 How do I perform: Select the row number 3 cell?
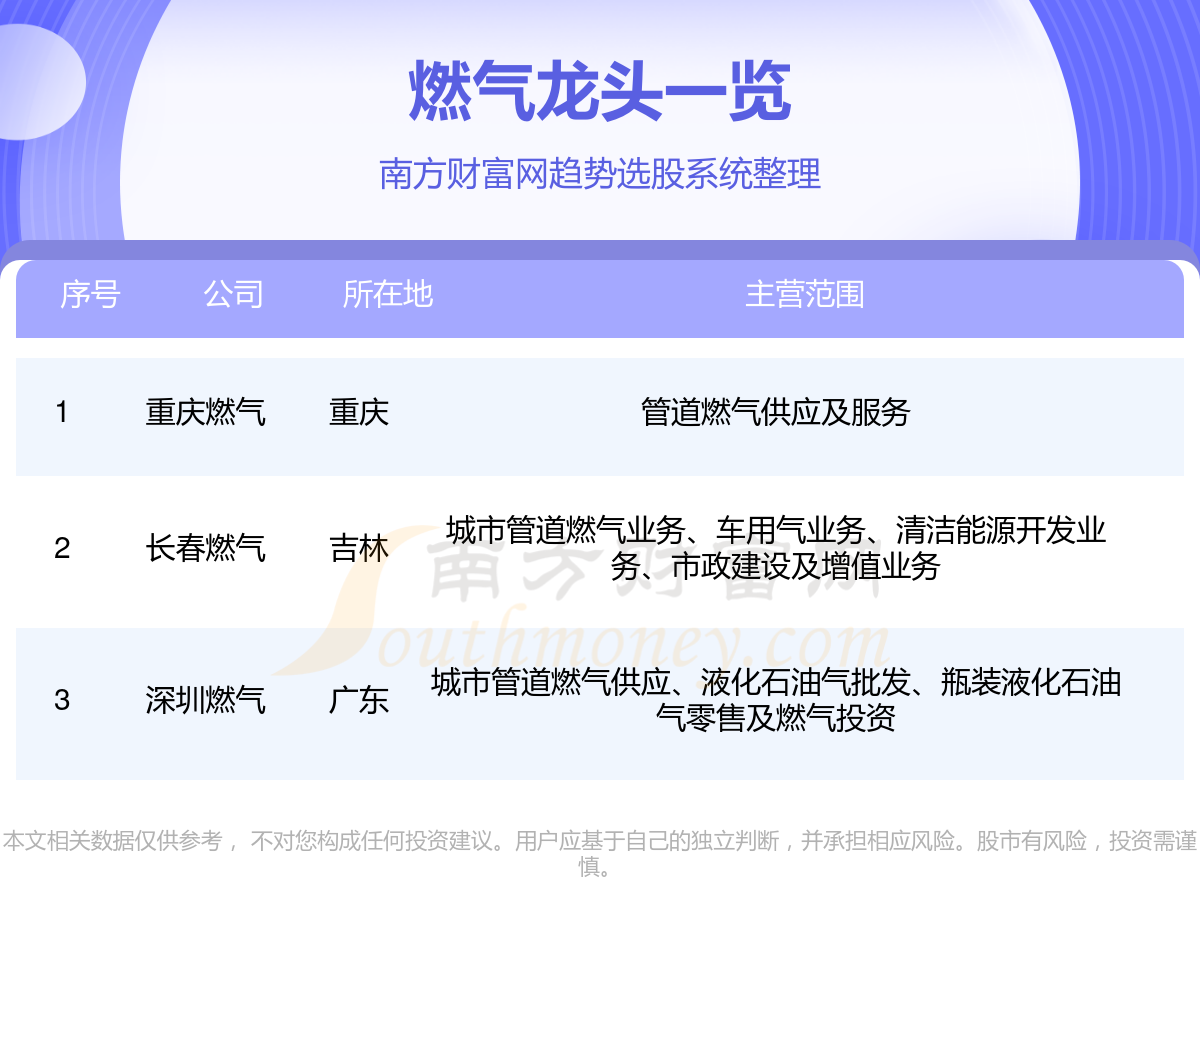(62, 700)
